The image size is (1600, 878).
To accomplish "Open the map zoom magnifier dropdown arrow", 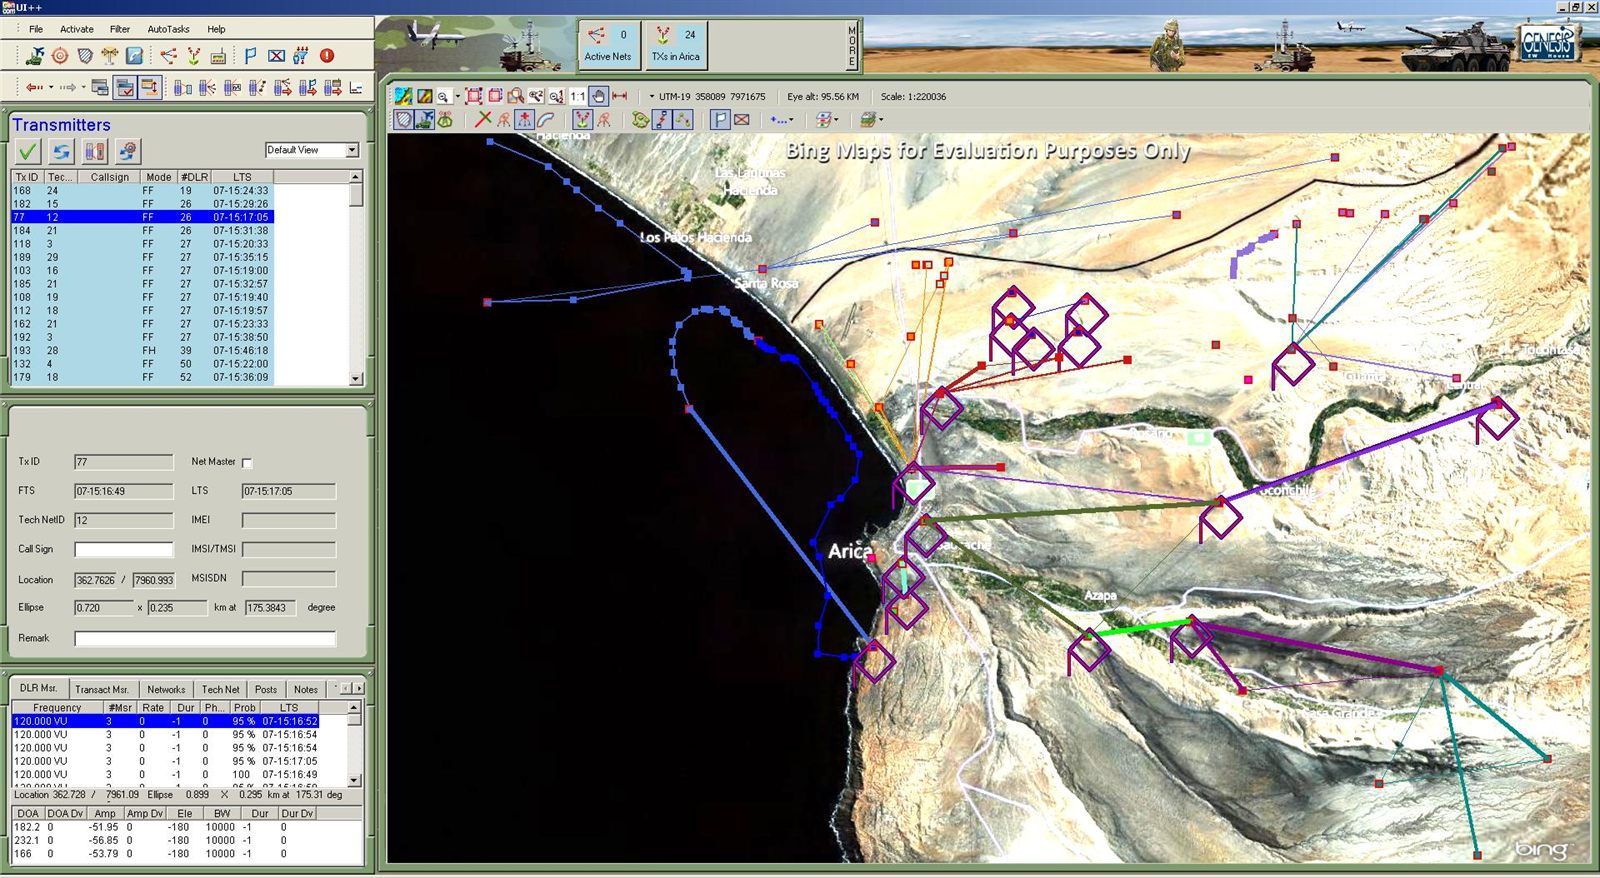I will (458, 97).
